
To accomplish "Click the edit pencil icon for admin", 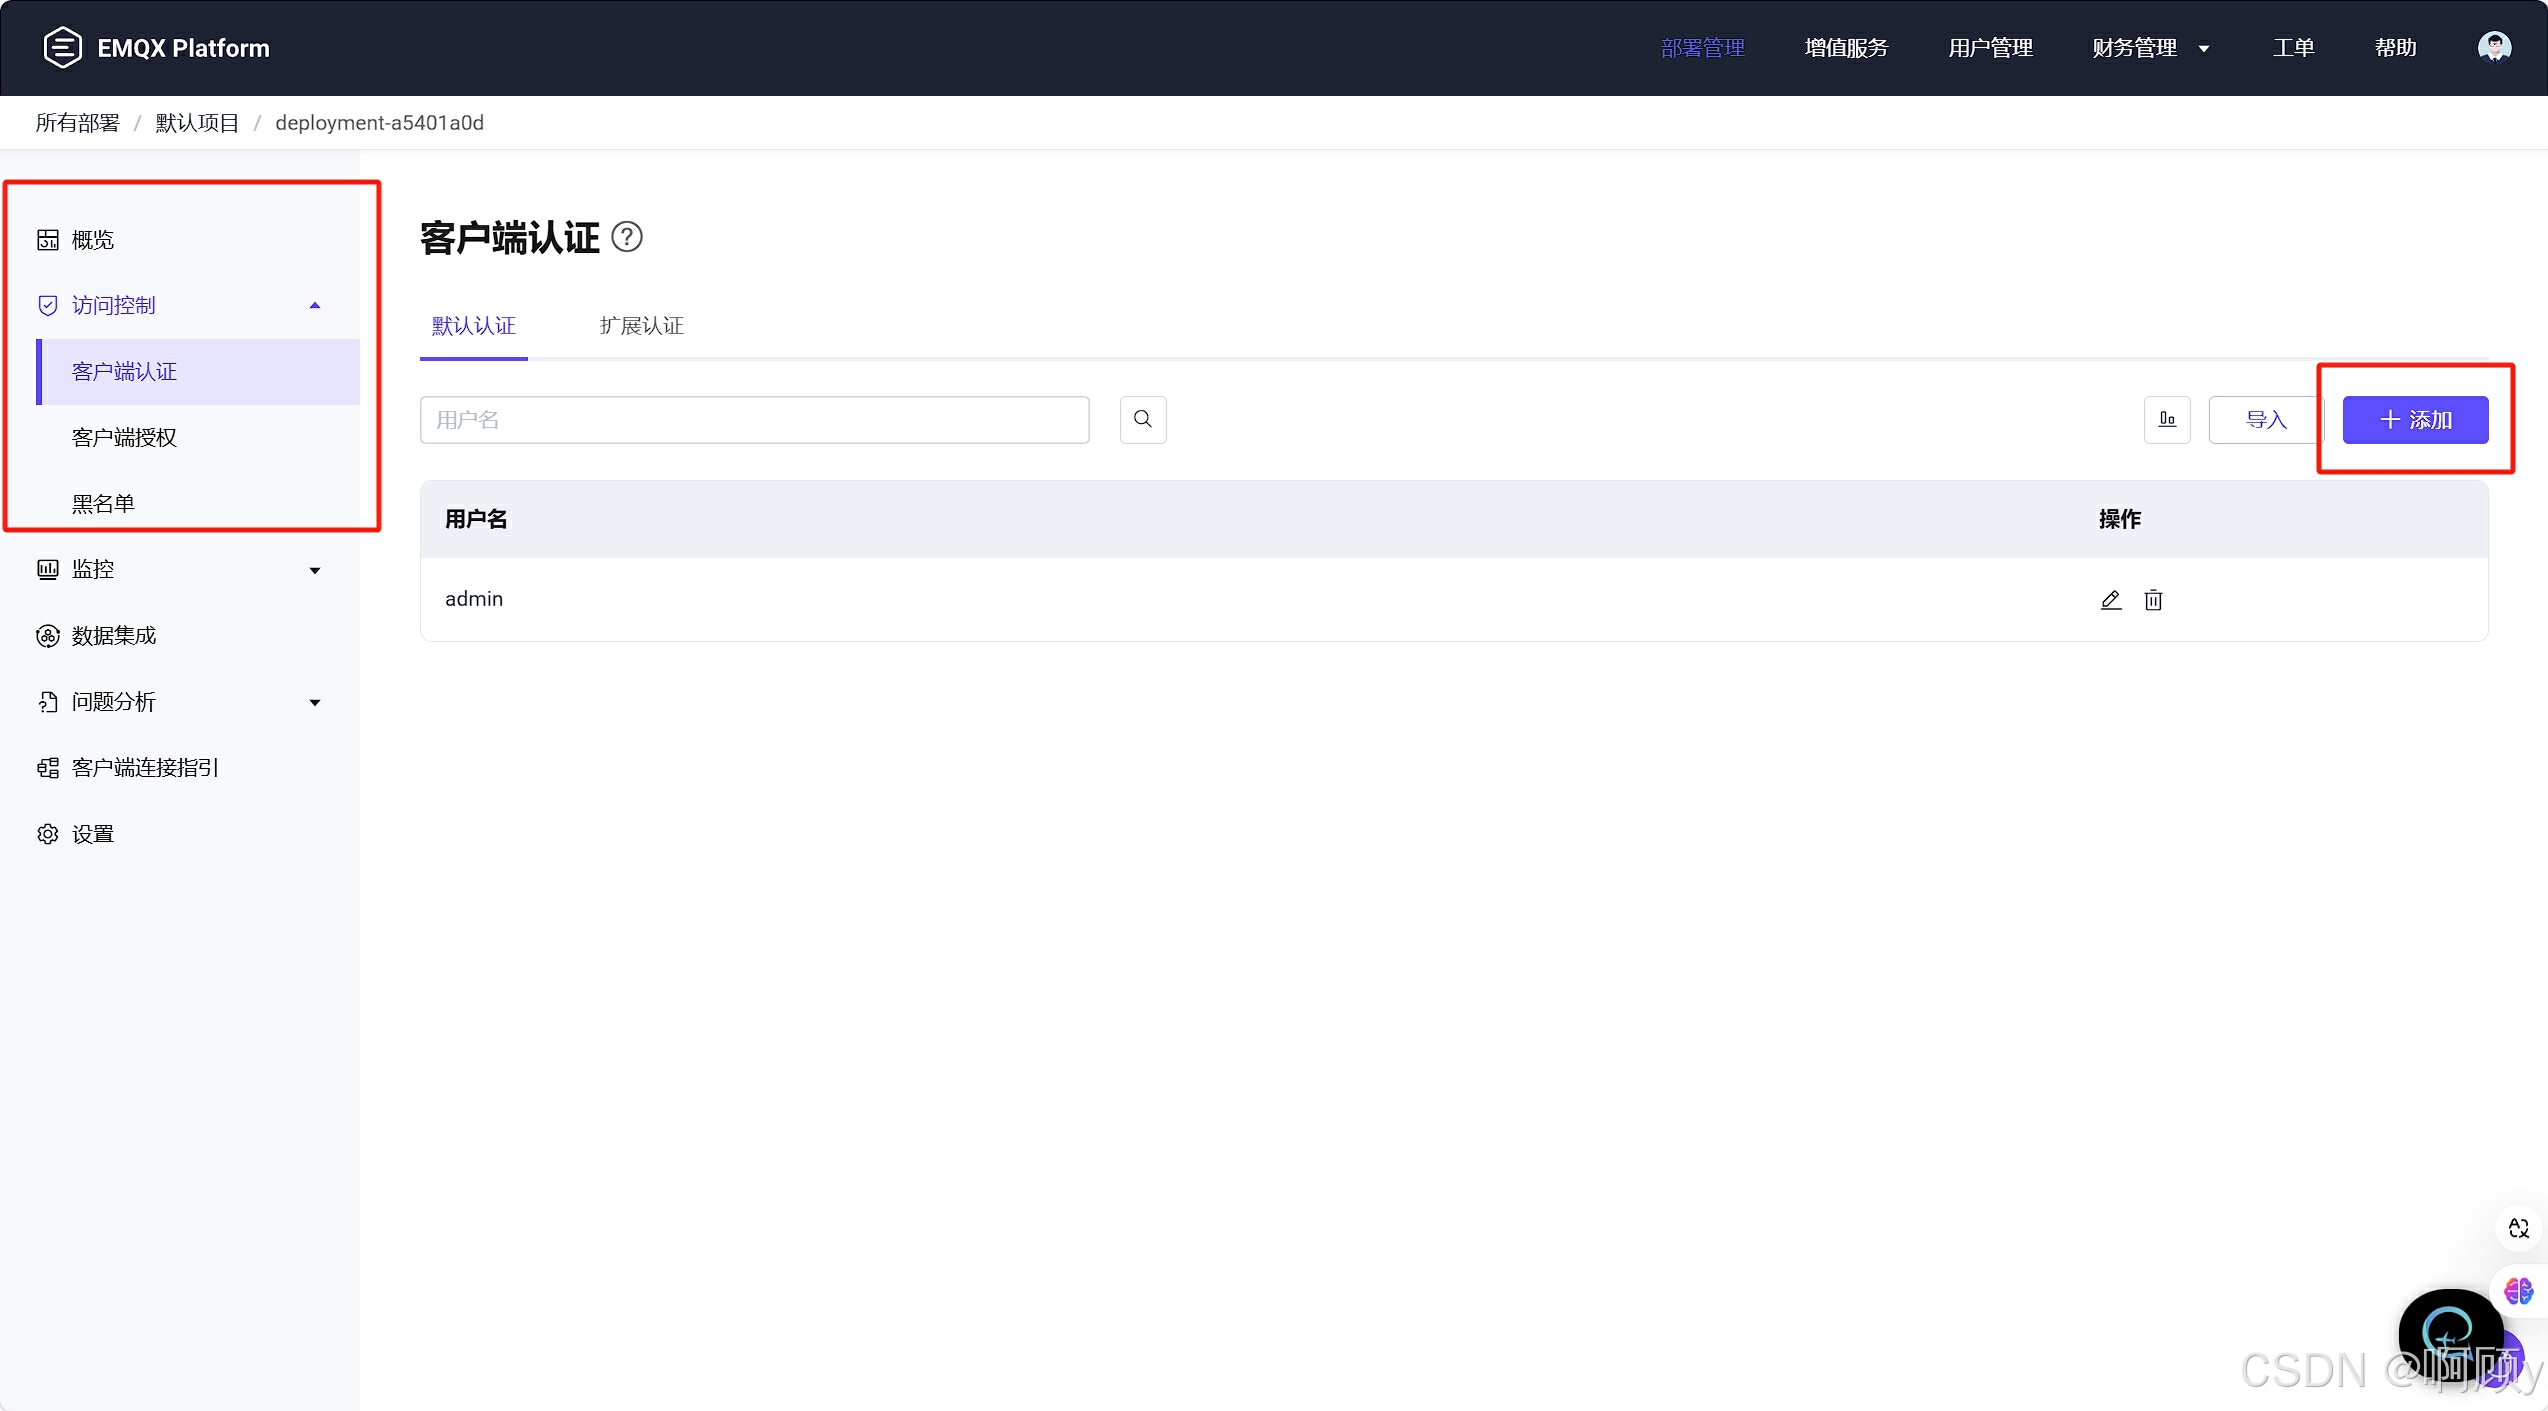I will [2110, 599].
